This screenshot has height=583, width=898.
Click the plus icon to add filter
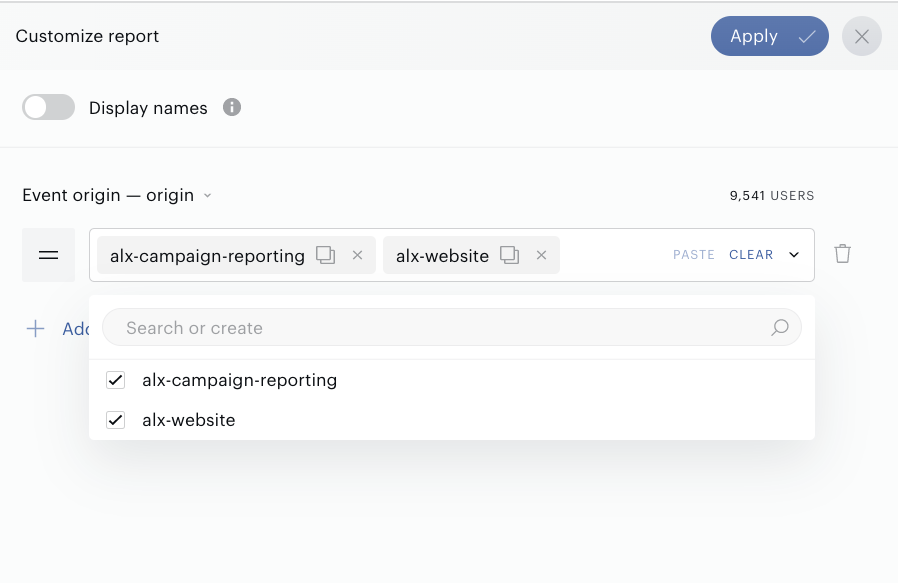click(36, 329)
